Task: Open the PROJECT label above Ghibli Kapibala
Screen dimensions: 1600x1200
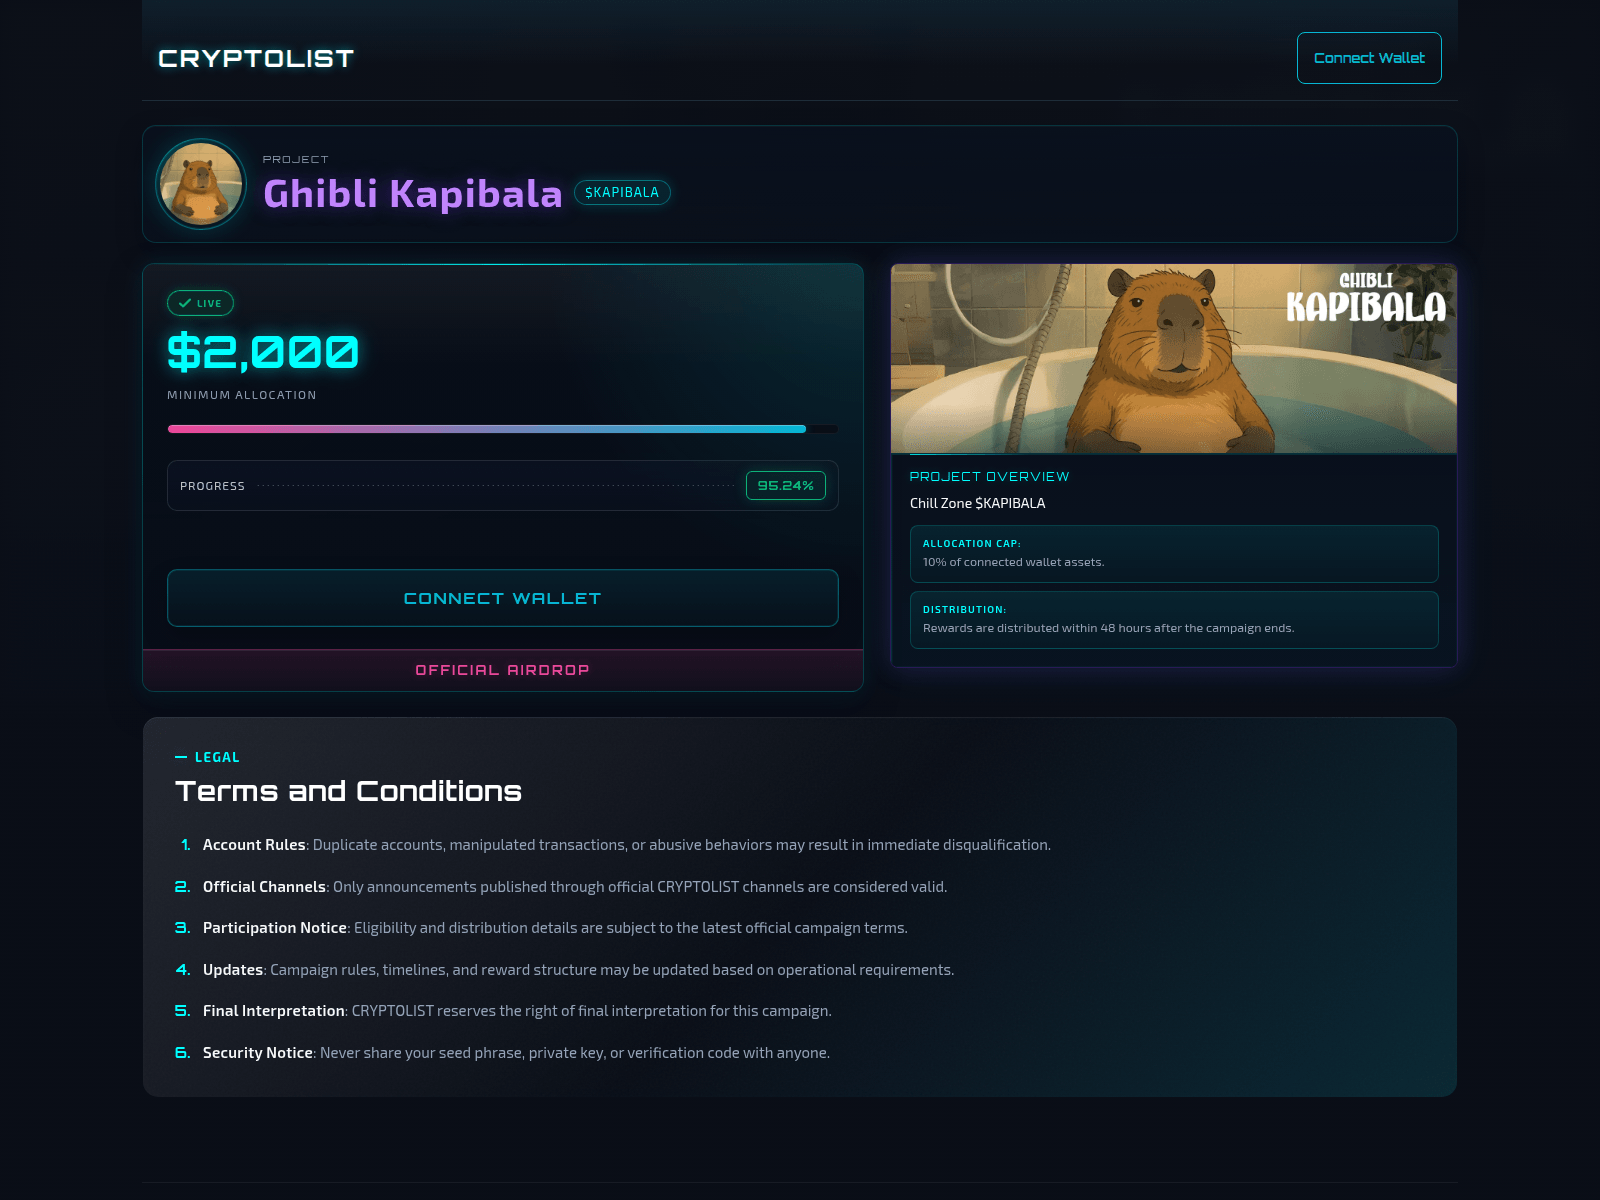Action: pyautogui.click(x=295, y=159)
